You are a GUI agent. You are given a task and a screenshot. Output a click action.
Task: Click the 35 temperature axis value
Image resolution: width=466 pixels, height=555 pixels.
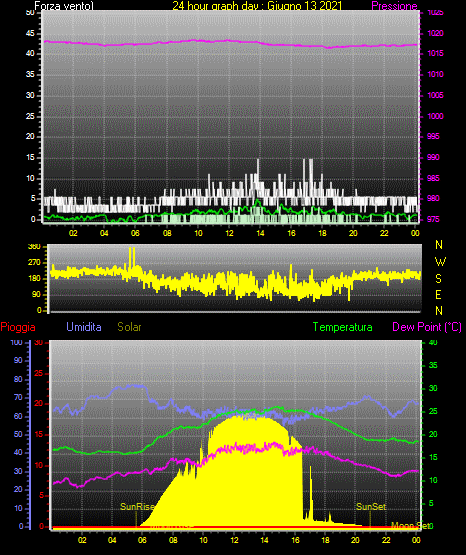433,365
